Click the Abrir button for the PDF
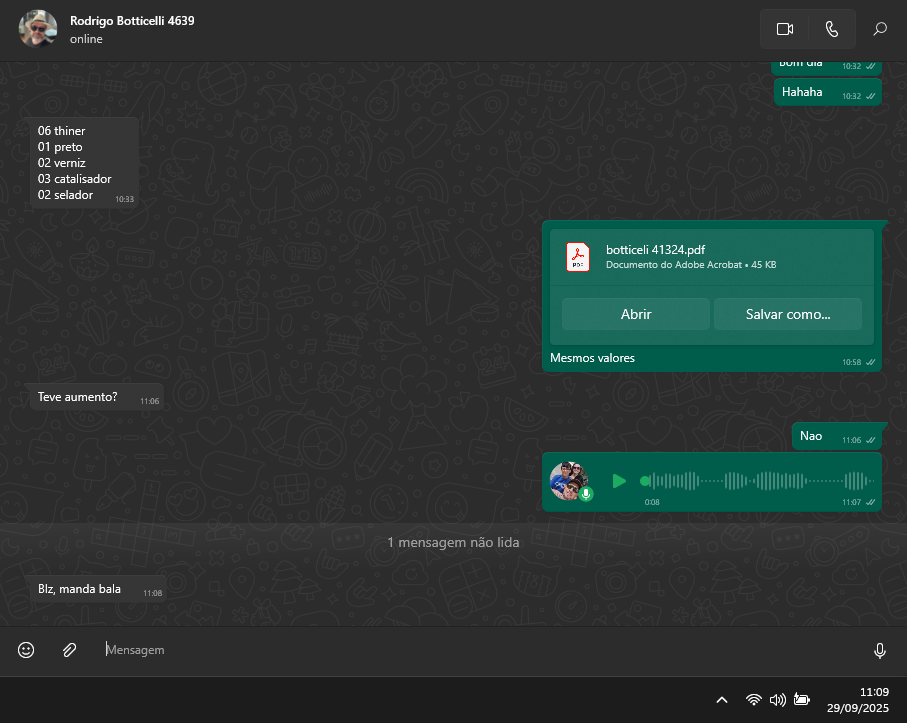This screenshot has height=723, width=907. coord(636,314)
